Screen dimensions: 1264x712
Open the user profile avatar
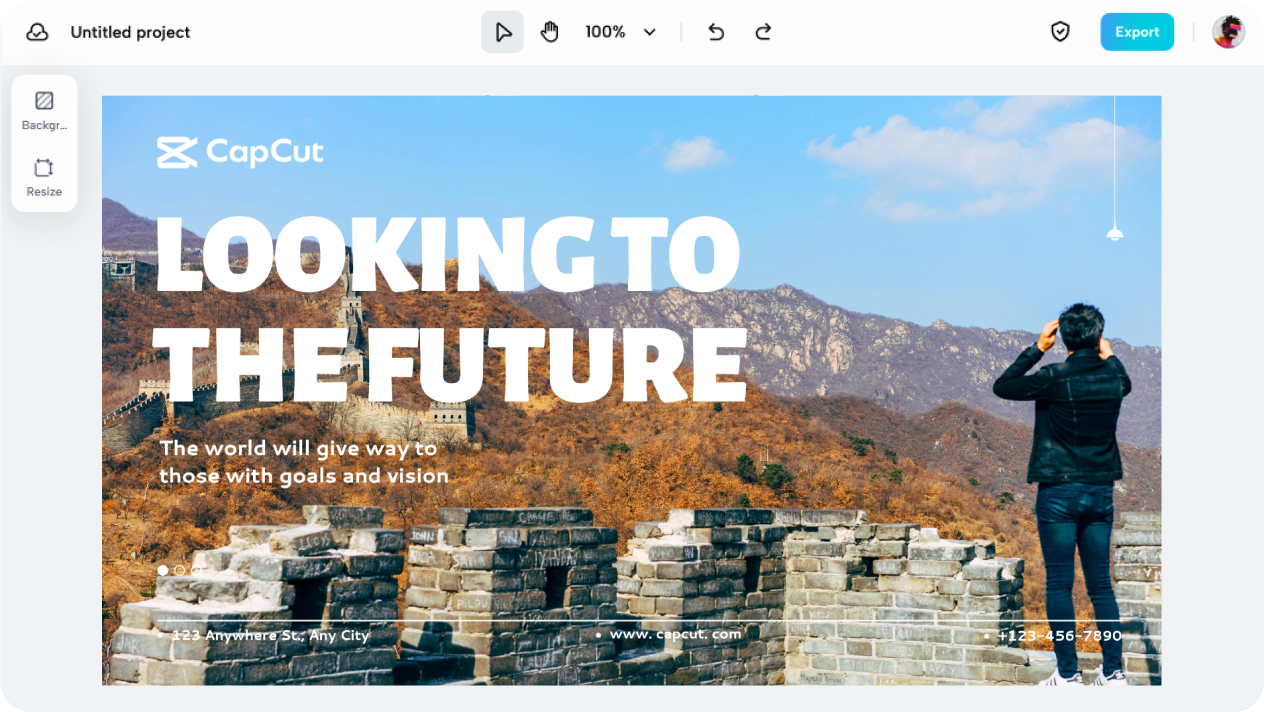(x=1228, y=32)
